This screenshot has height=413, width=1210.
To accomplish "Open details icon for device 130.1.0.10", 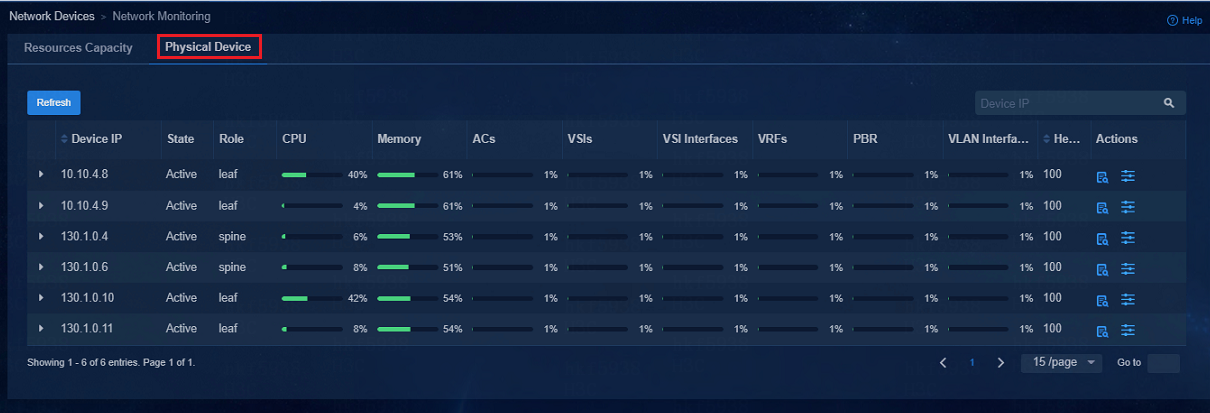I will [1102, 300].
